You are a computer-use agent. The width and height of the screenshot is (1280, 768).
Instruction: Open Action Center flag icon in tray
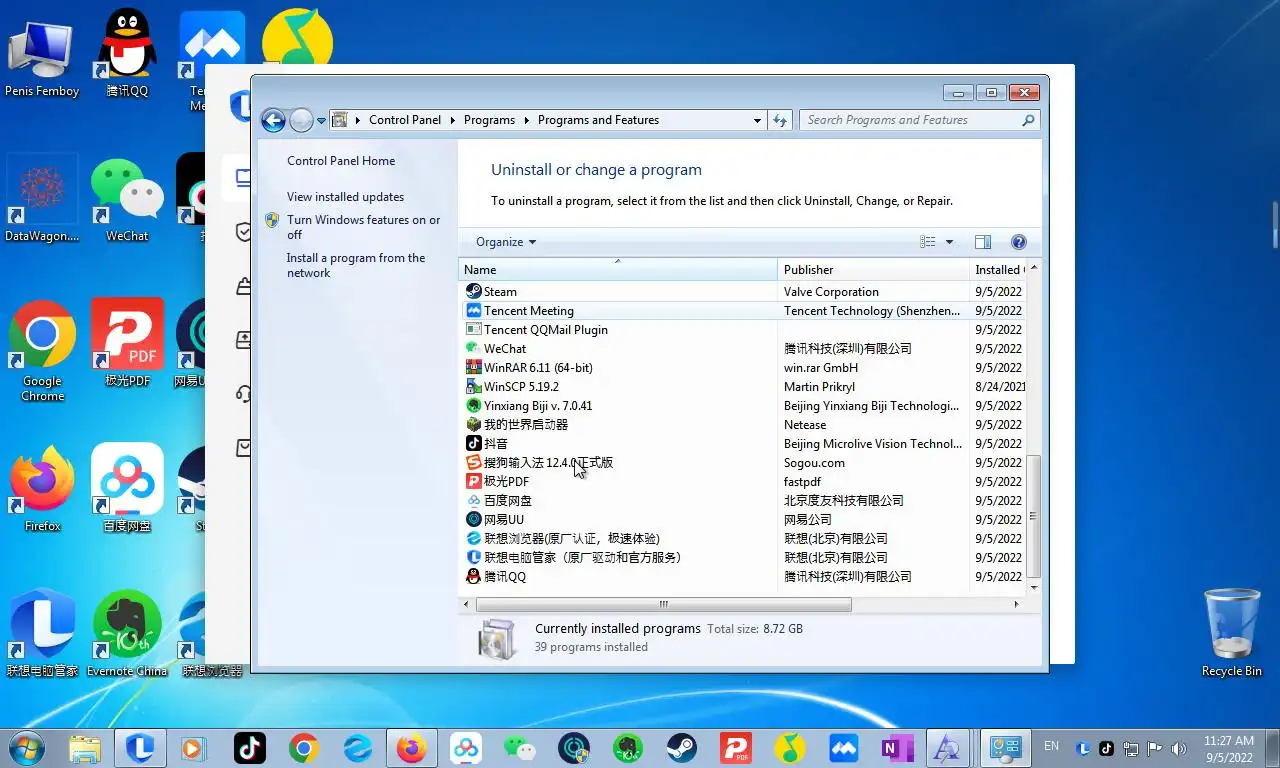(x=1155, y=748)
